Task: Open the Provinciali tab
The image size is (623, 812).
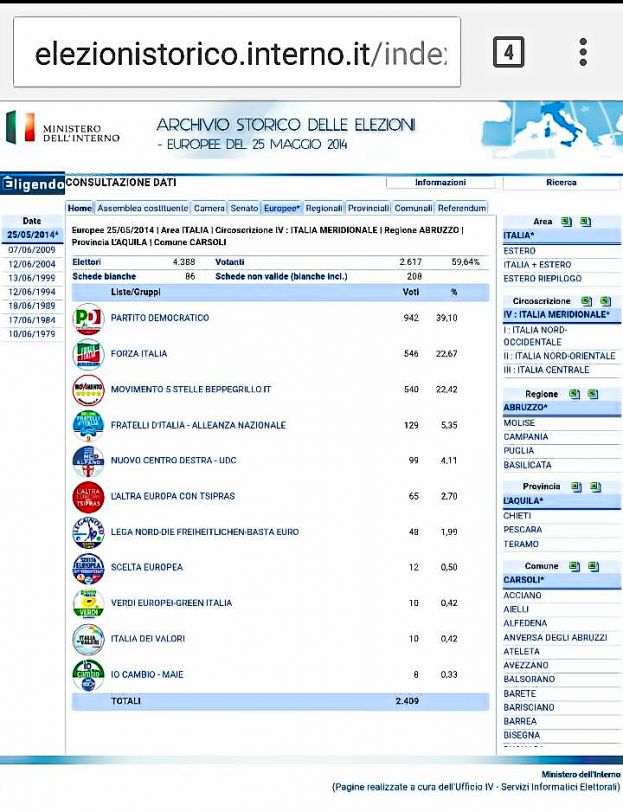Action: click(368, 208)
